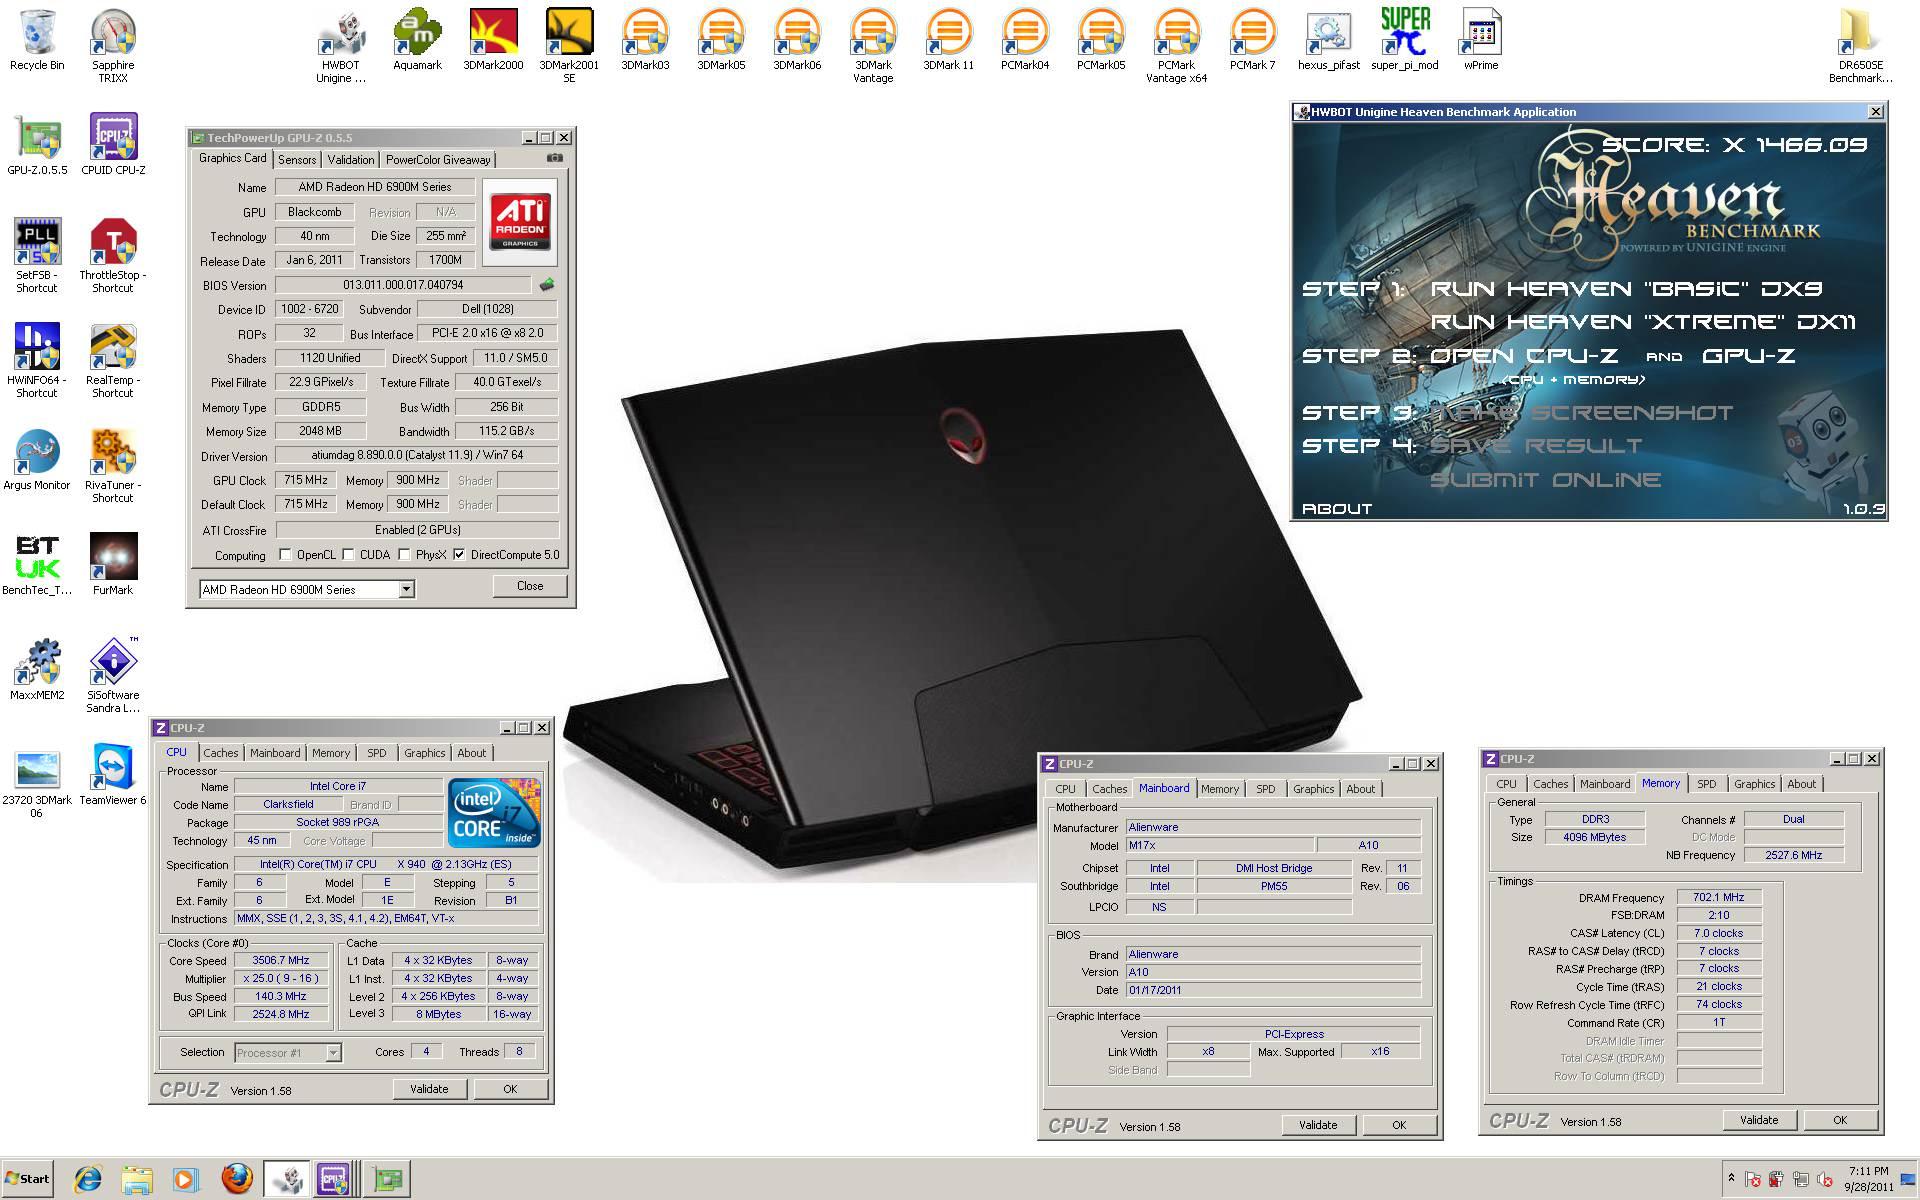
Task: Open RealTemp shortcut
Action: tap(113, 361)
